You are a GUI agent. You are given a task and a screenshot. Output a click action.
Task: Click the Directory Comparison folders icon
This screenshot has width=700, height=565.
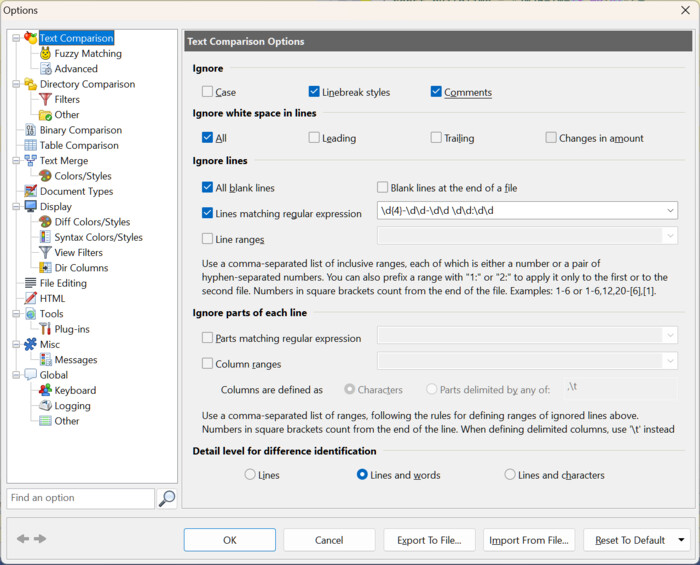pos(30,84)
